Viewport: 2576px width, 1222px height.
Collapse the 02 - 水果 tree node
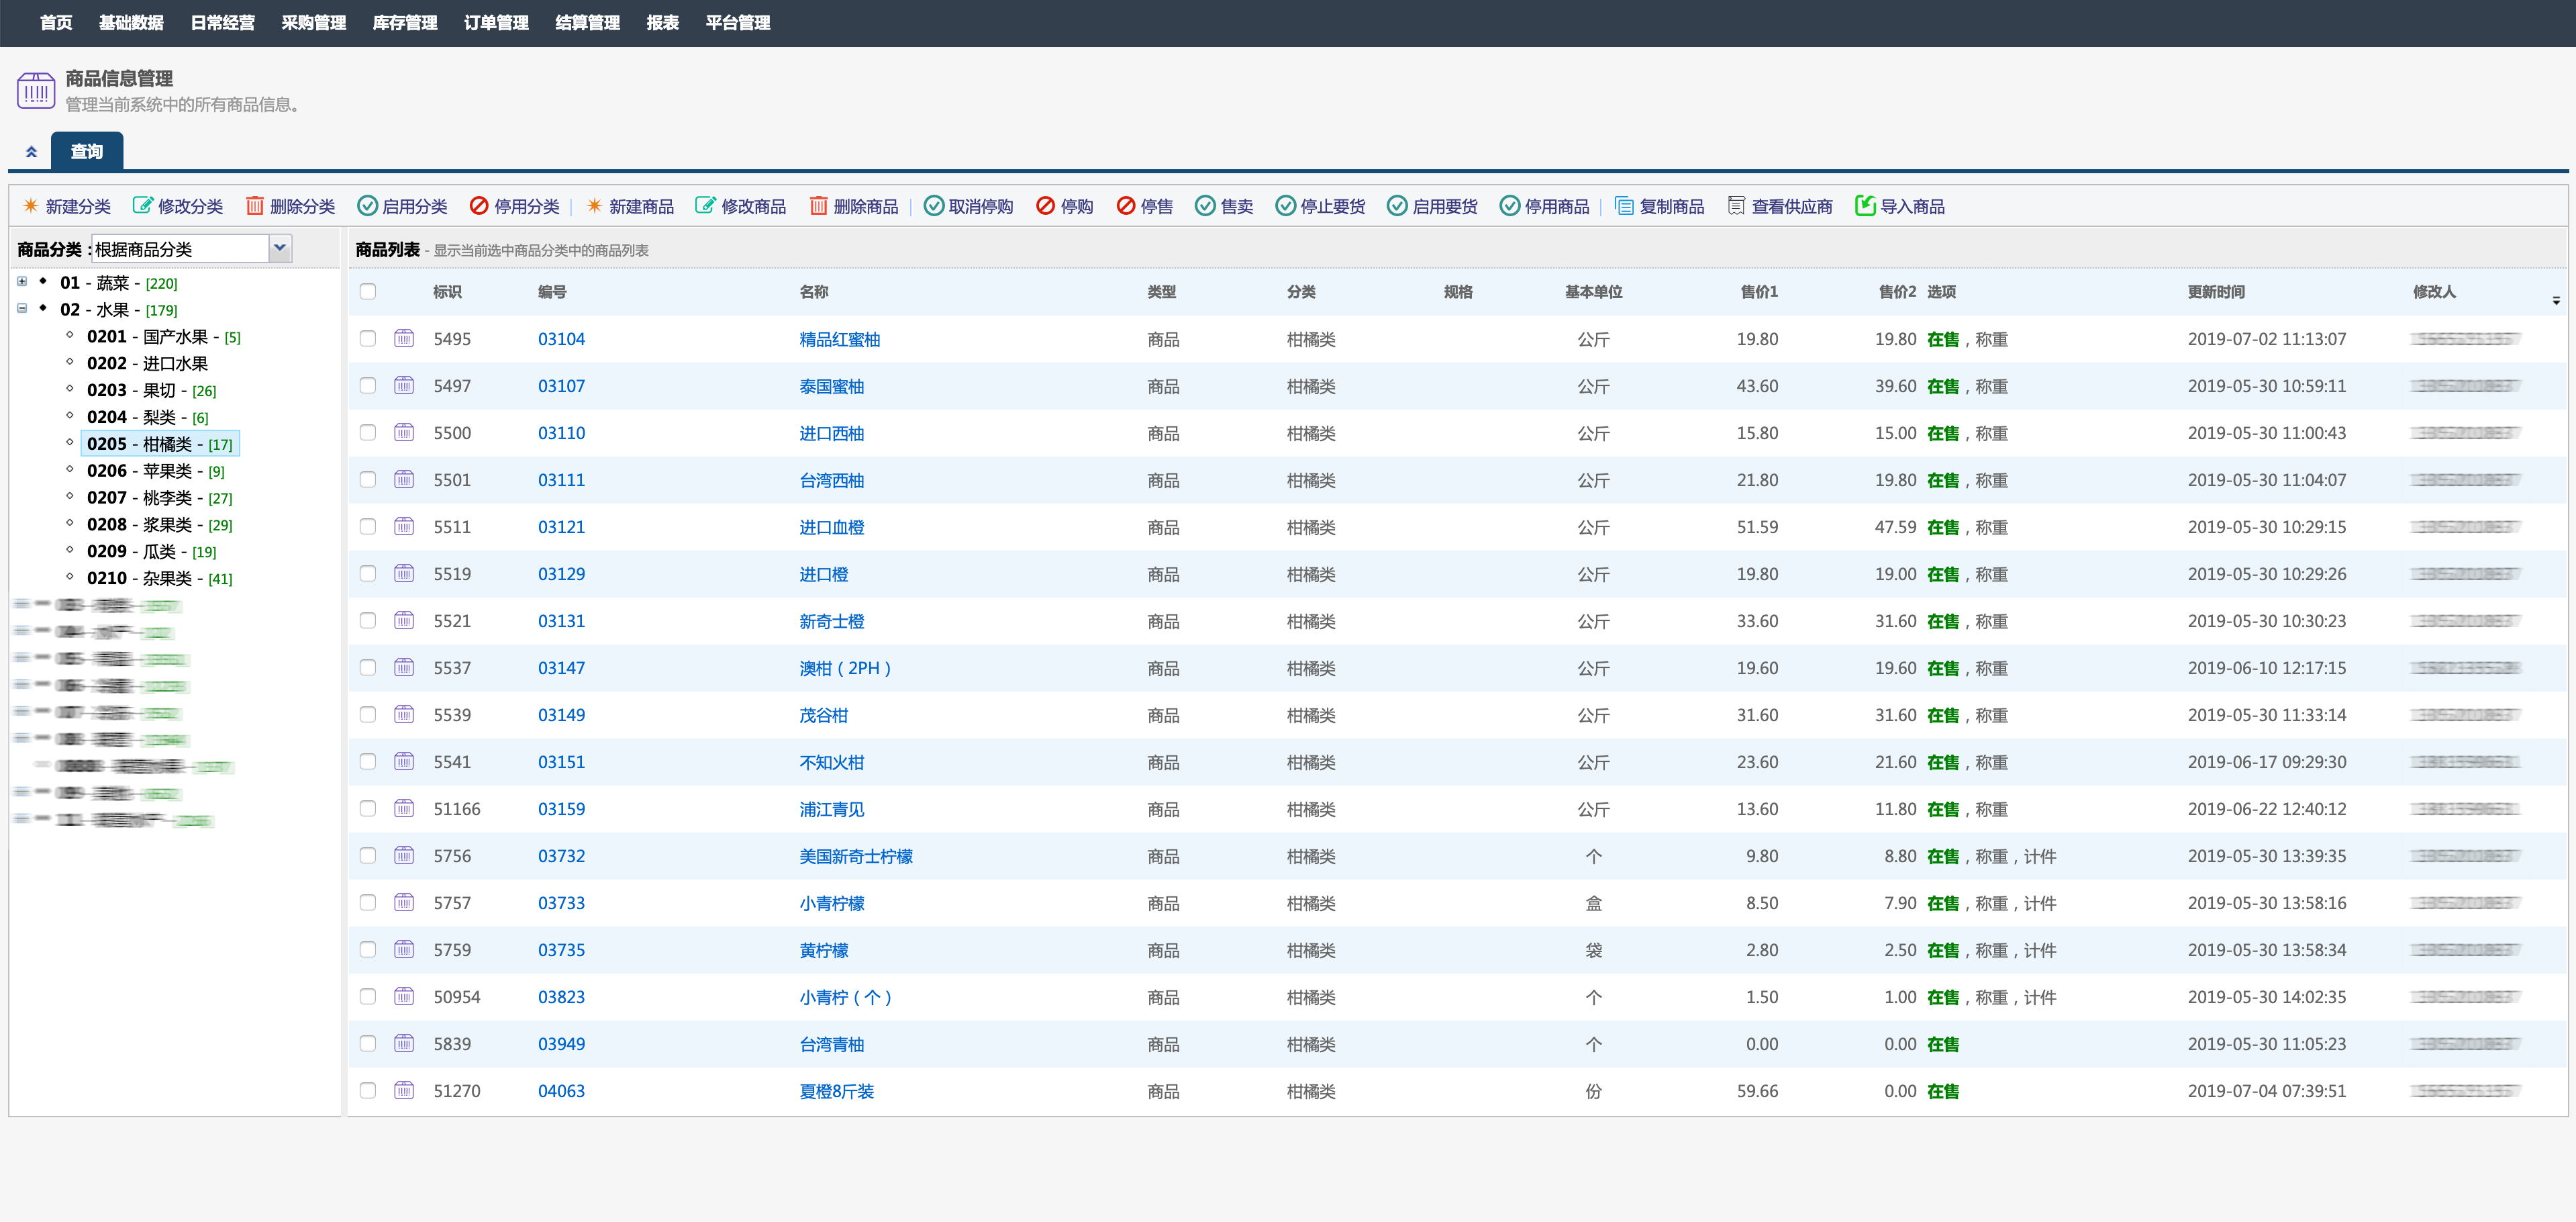click(x=22, y=308)
